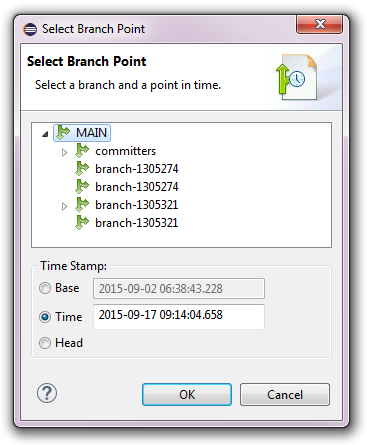Image resolution: width=367 pixels, height=445 pixels.
Task: Close the Select Branch Point dialog
Action: (319, 24)
